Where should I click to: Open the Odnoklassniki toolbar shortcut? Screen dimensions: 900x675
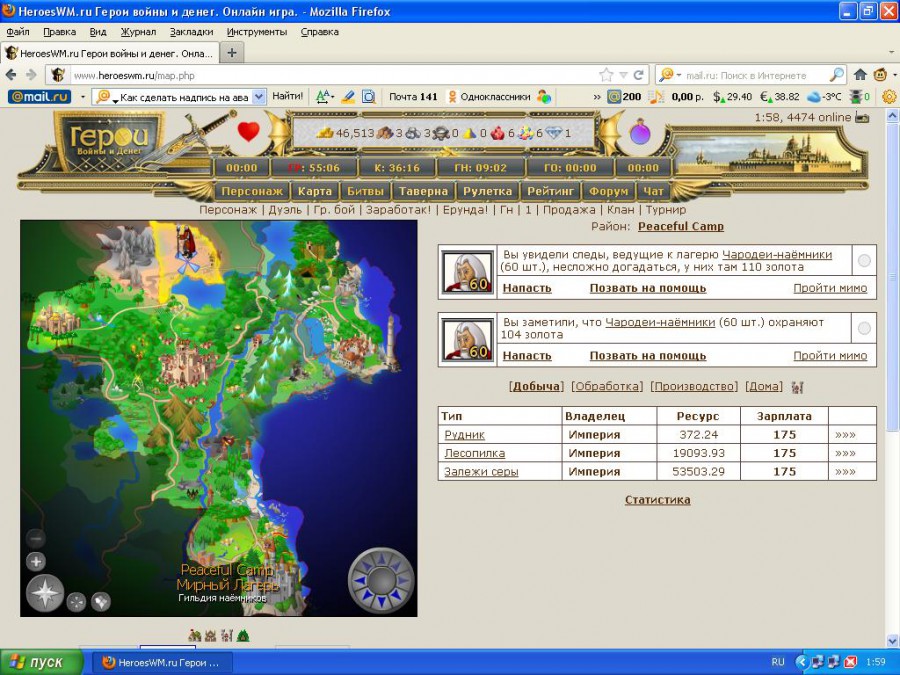(488, 97)
